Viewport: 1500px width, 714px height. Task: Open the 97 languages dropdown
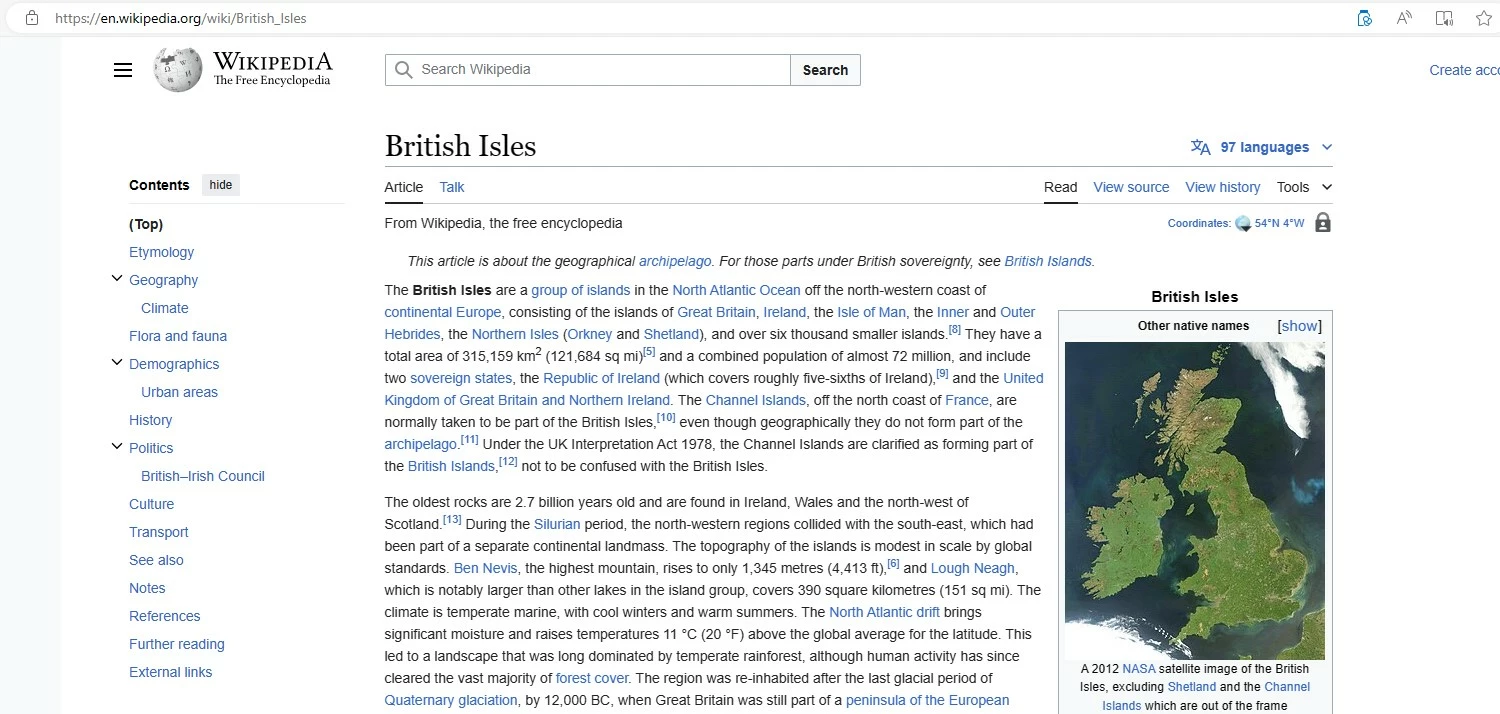click(1264, 147)
